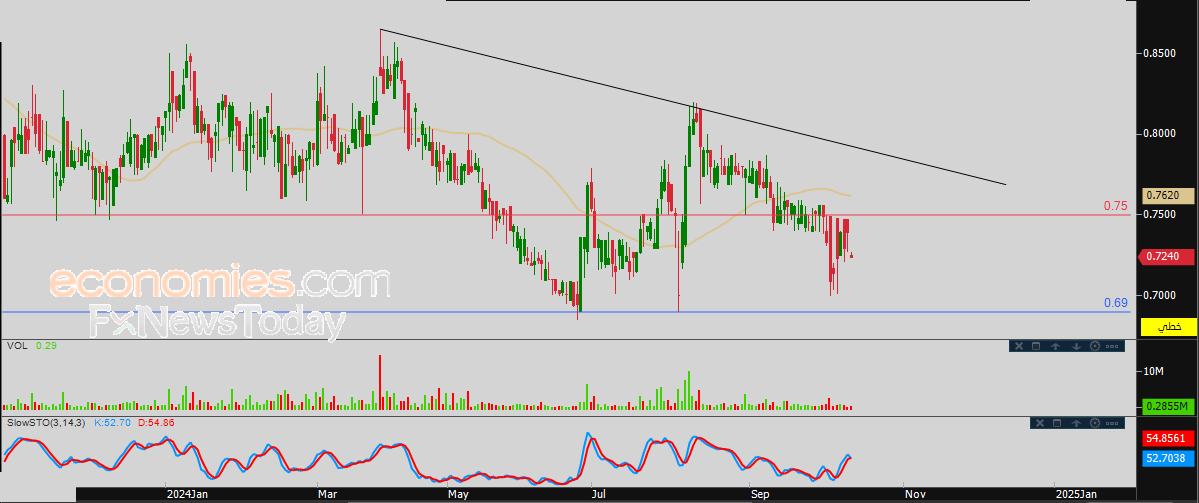The image size is (1199, 503).
Task: Click the 0.8500 price axis label
Action: 1159,54
